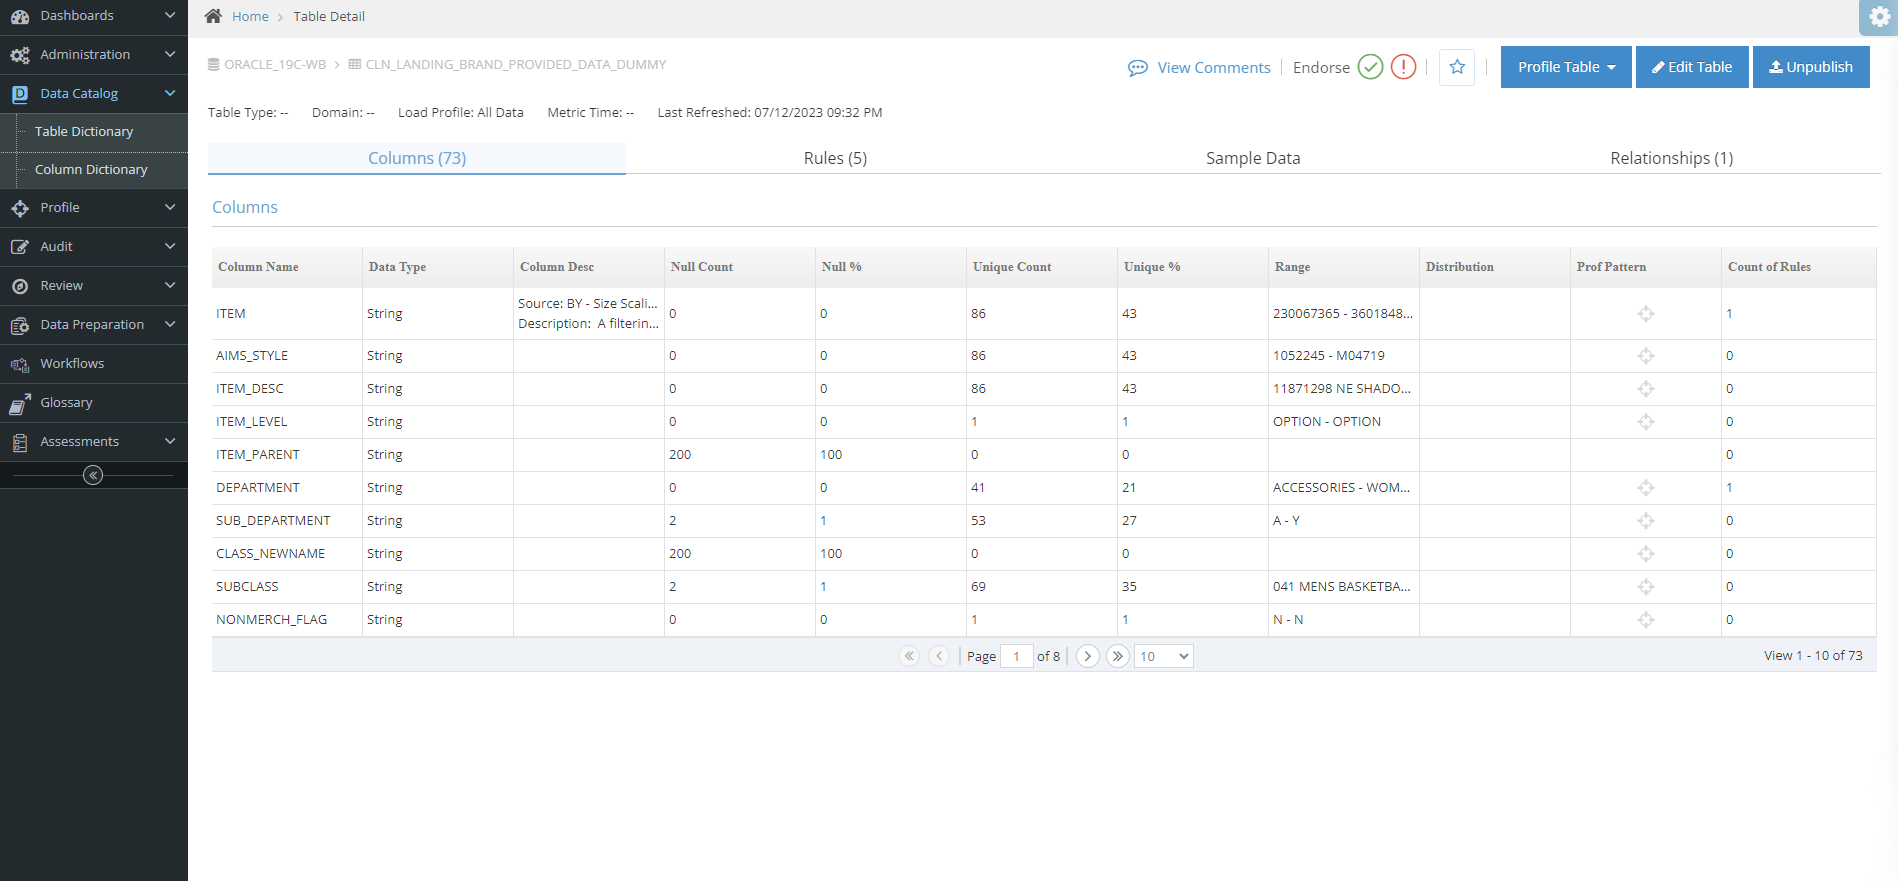
Task: Endorse table with green checkmark icon
Action: [x=1371, y=67]
